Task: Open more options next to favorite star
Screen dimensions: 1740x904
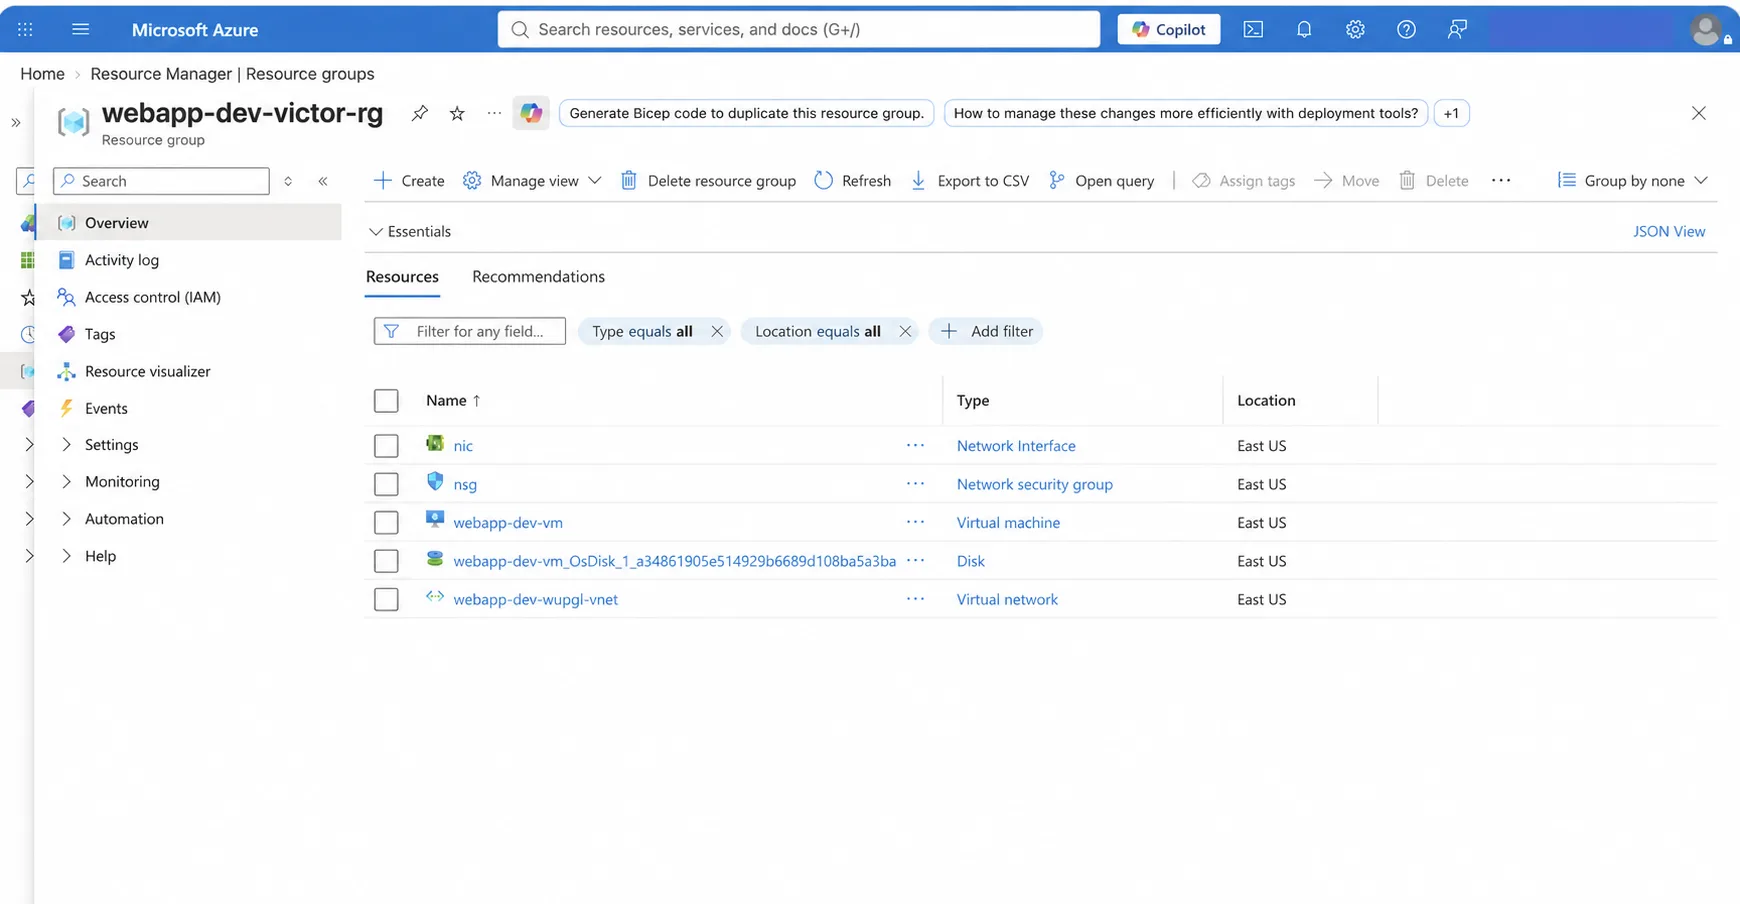Action: coord(494,113)
